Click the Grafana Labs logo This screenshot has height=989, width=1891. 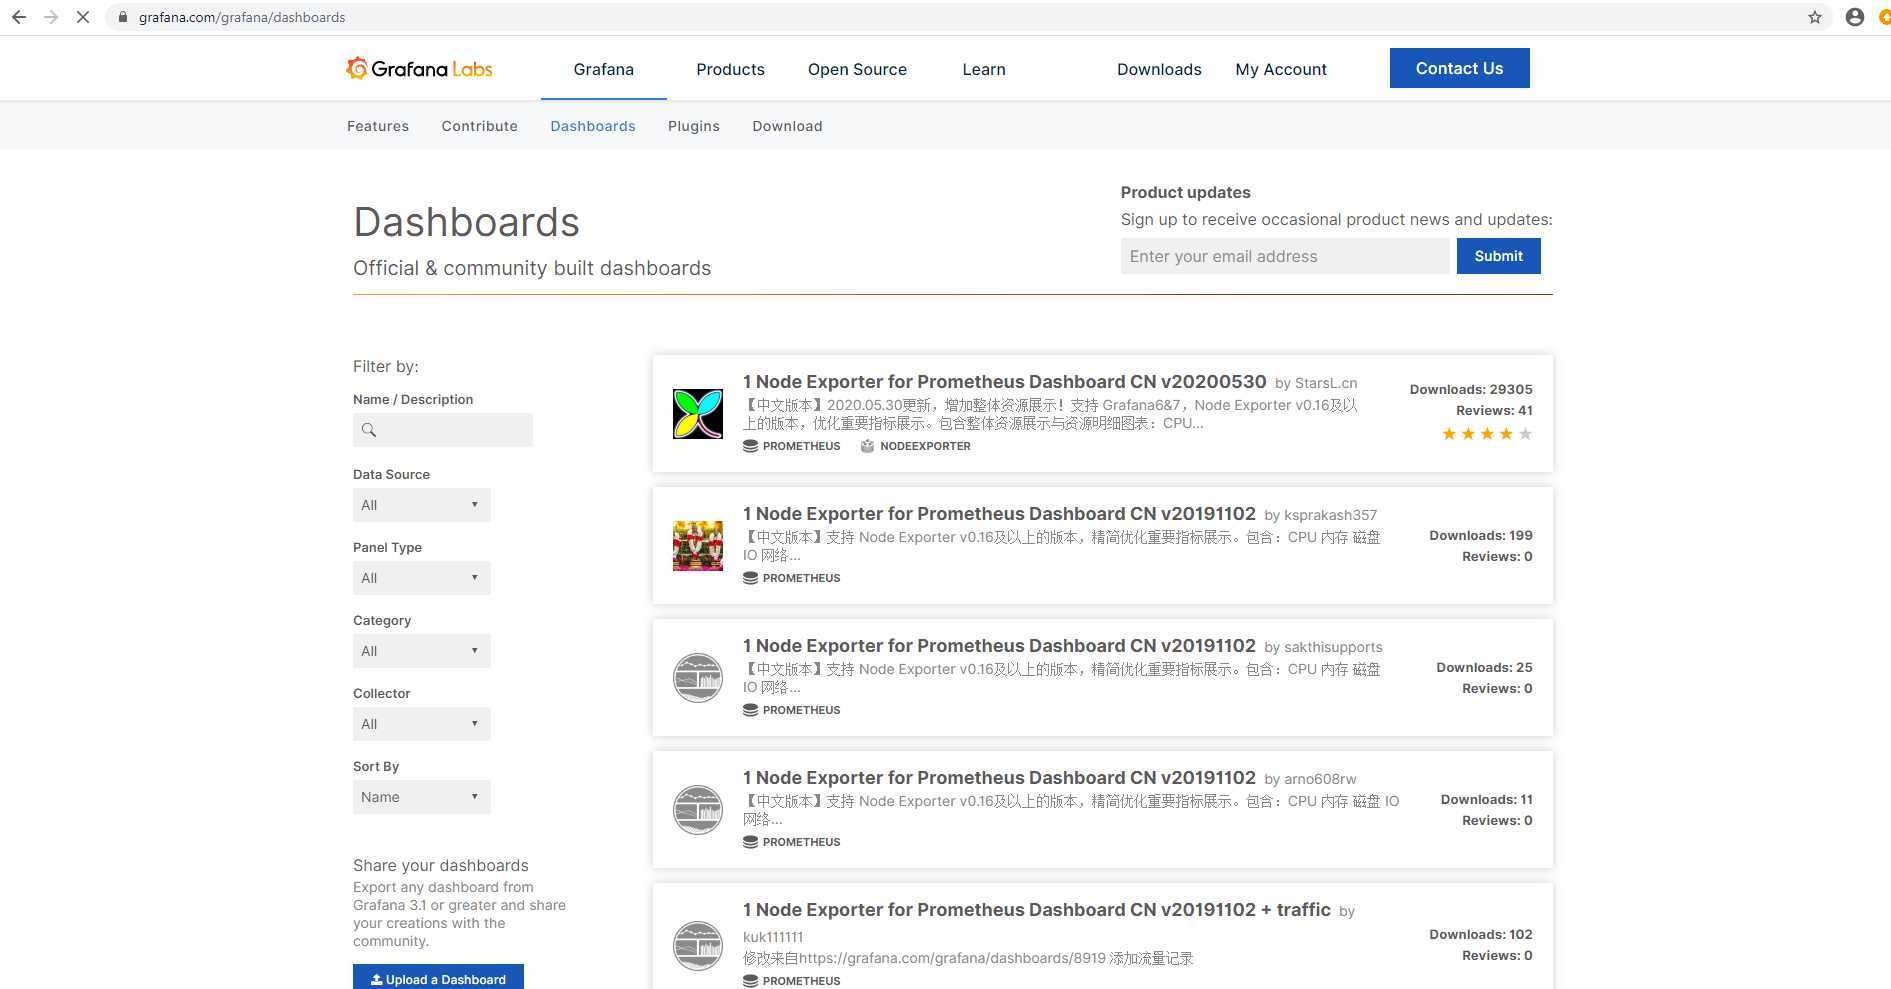[x=419, y=68]
